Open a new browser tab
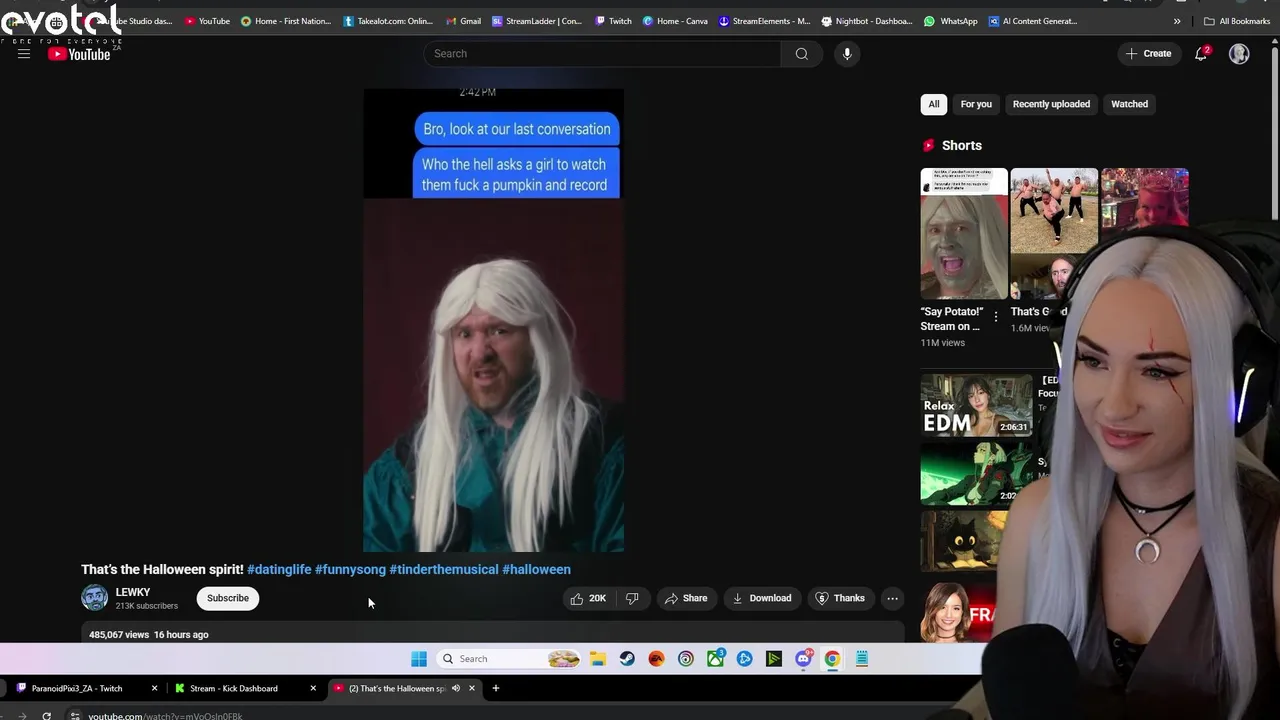 [x=495, y=688]
